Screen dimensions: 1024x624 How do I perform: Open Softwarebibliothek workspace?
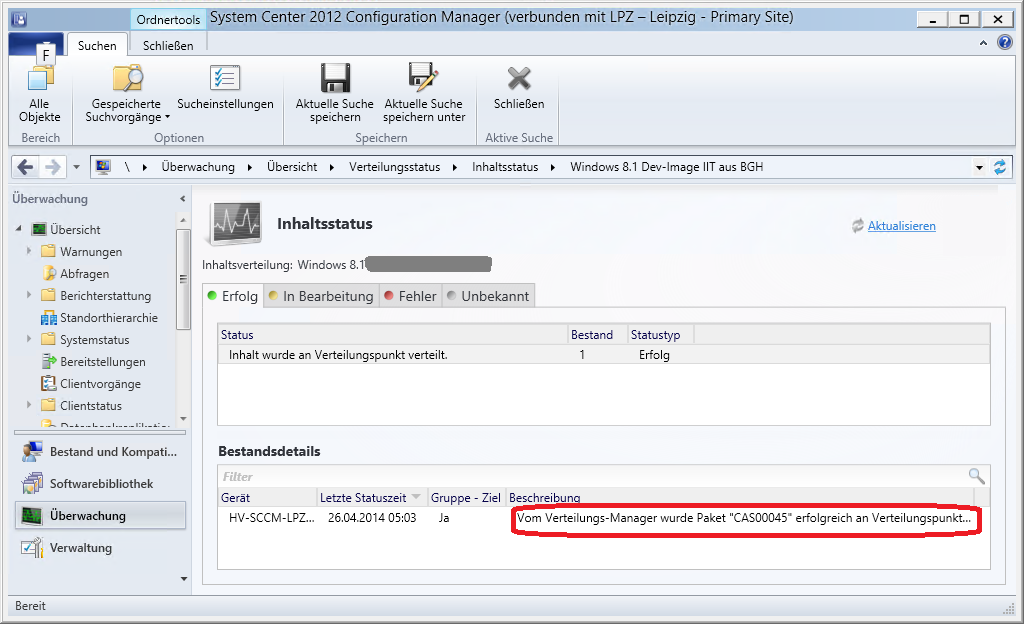(x=100, y=484)
